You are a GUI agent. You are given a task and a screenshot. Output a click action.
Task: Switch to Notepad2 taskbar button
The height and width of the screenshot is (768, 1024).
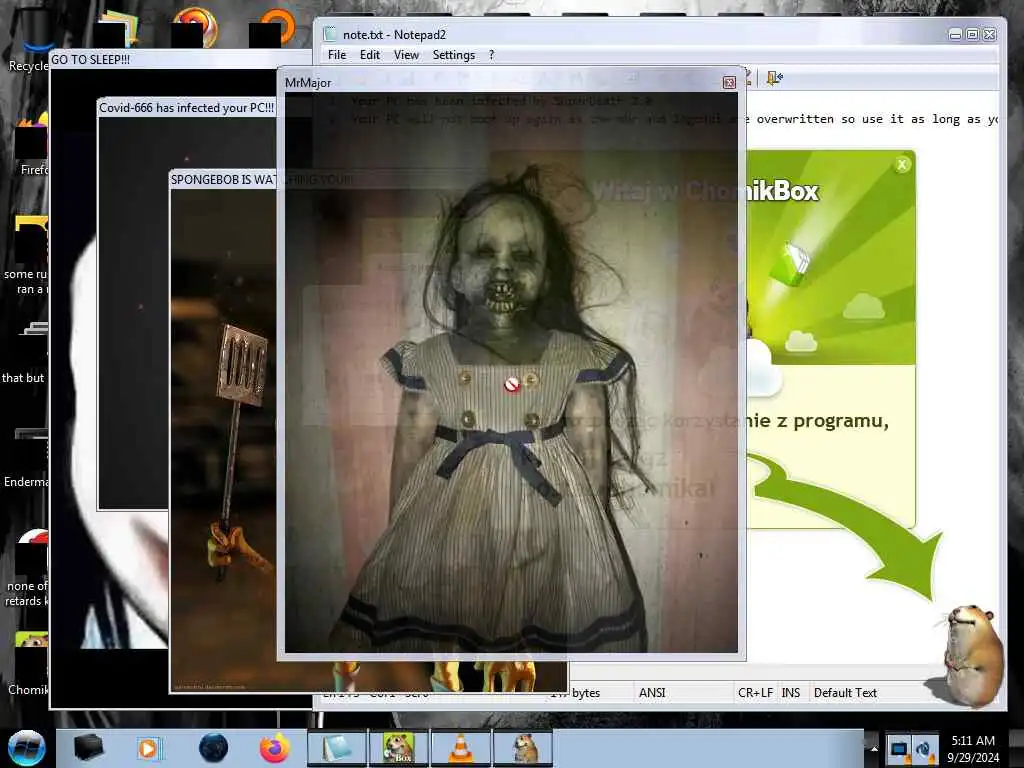tap(337, 748)
